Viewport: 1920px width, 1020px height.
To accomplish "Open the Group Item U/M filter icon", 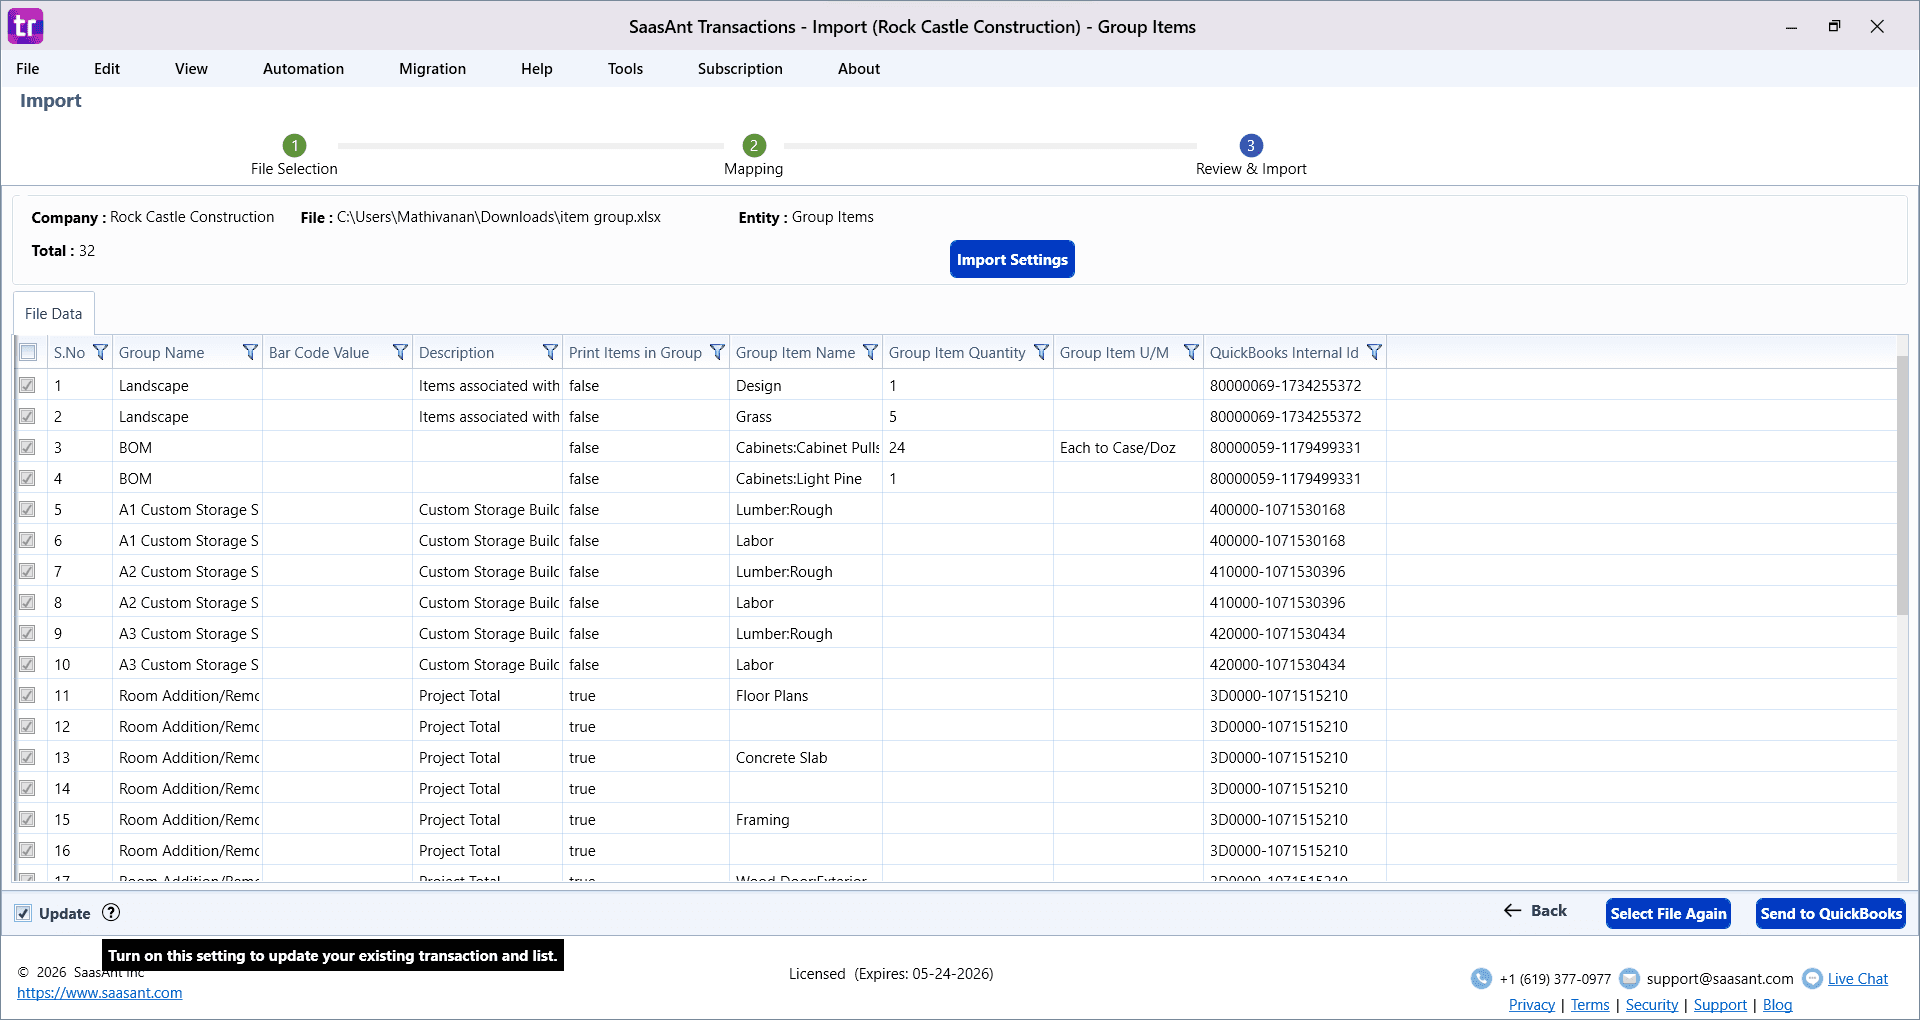I will point(1191,352).
